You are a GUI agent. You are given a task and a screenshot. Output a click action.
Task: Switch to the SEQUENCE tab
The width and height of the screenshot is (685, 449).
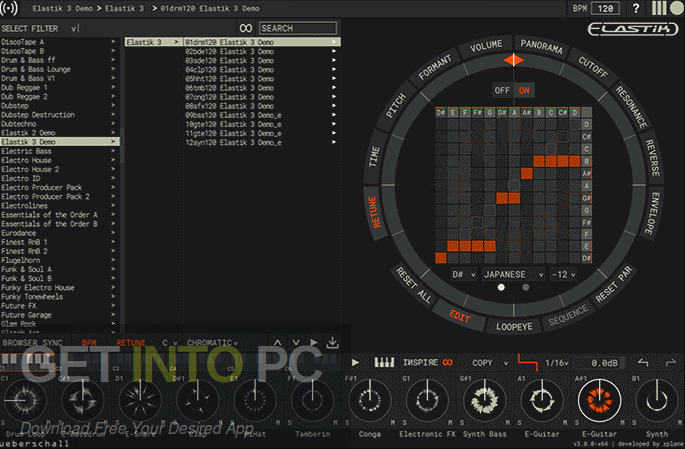point(568,315)
